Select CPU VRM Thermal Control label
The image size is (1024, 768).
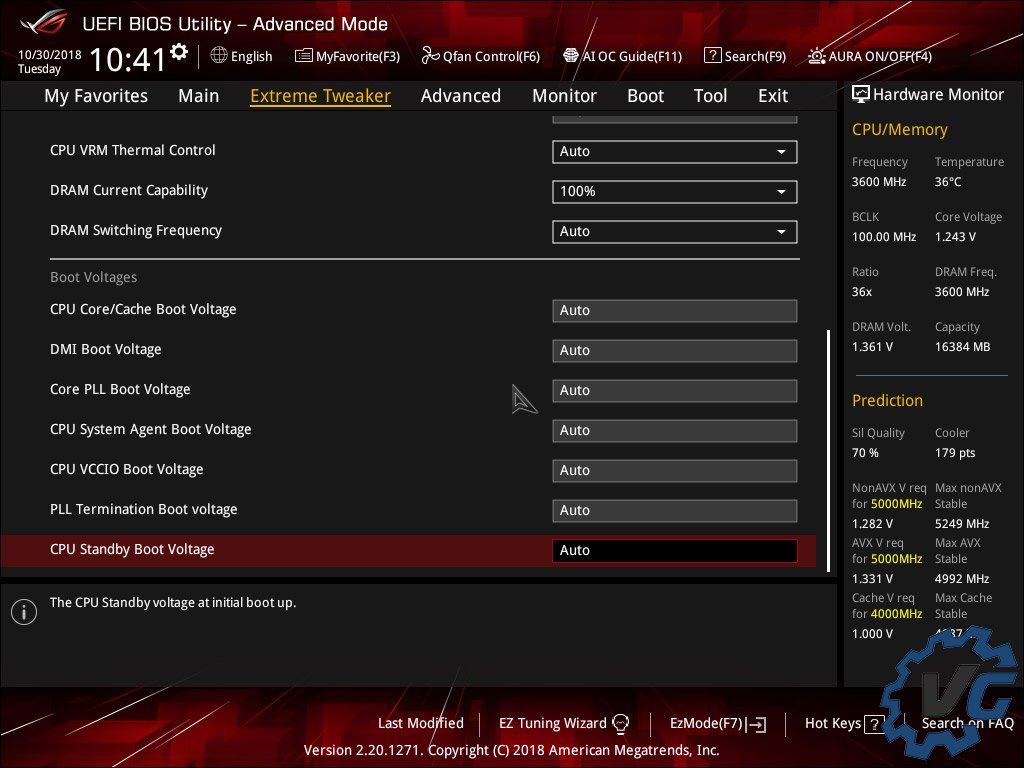click(133, 150)
